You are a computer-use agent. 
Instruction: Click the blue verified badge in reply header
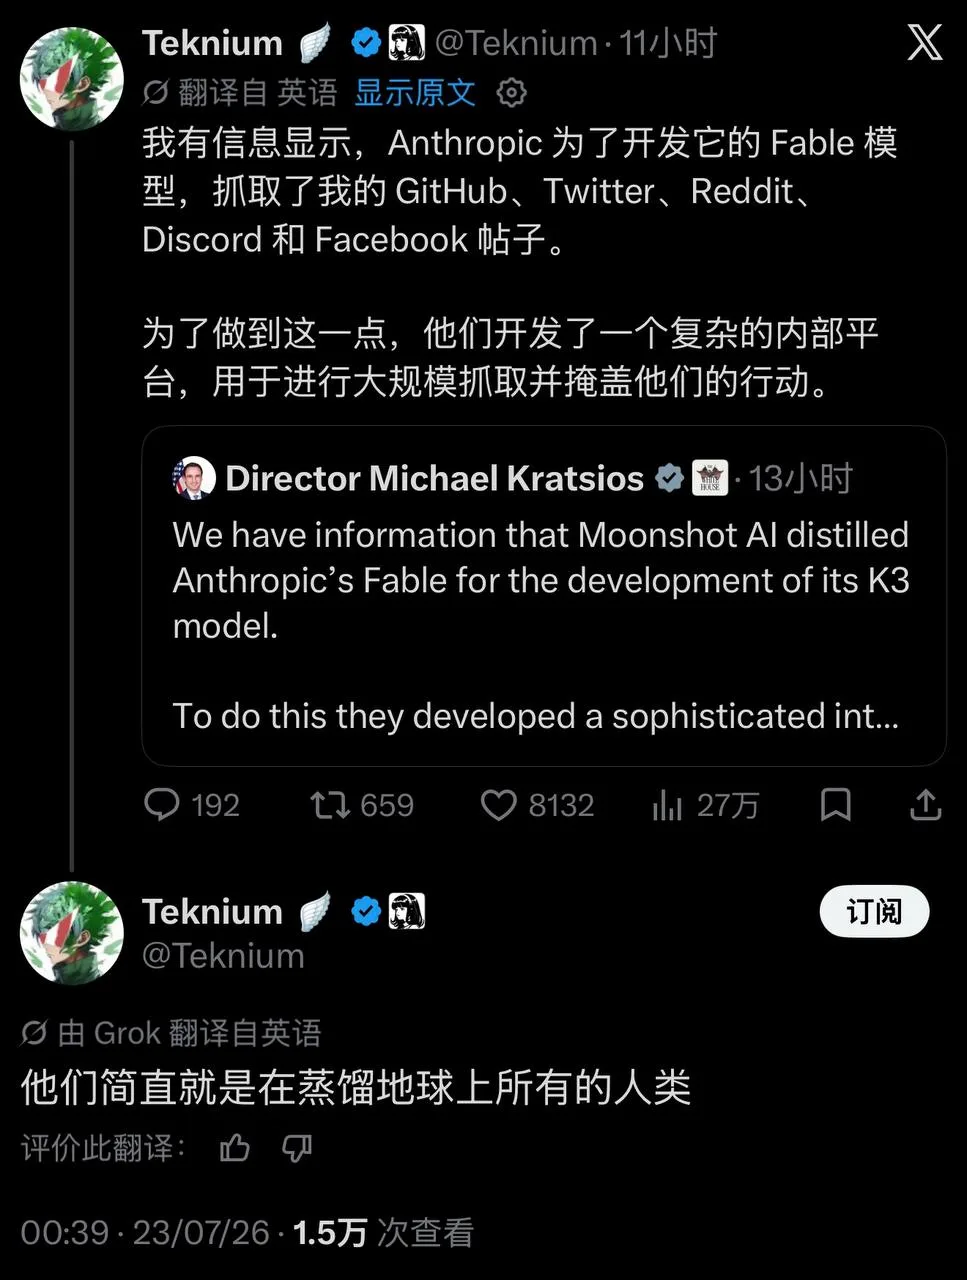(367, 911)
